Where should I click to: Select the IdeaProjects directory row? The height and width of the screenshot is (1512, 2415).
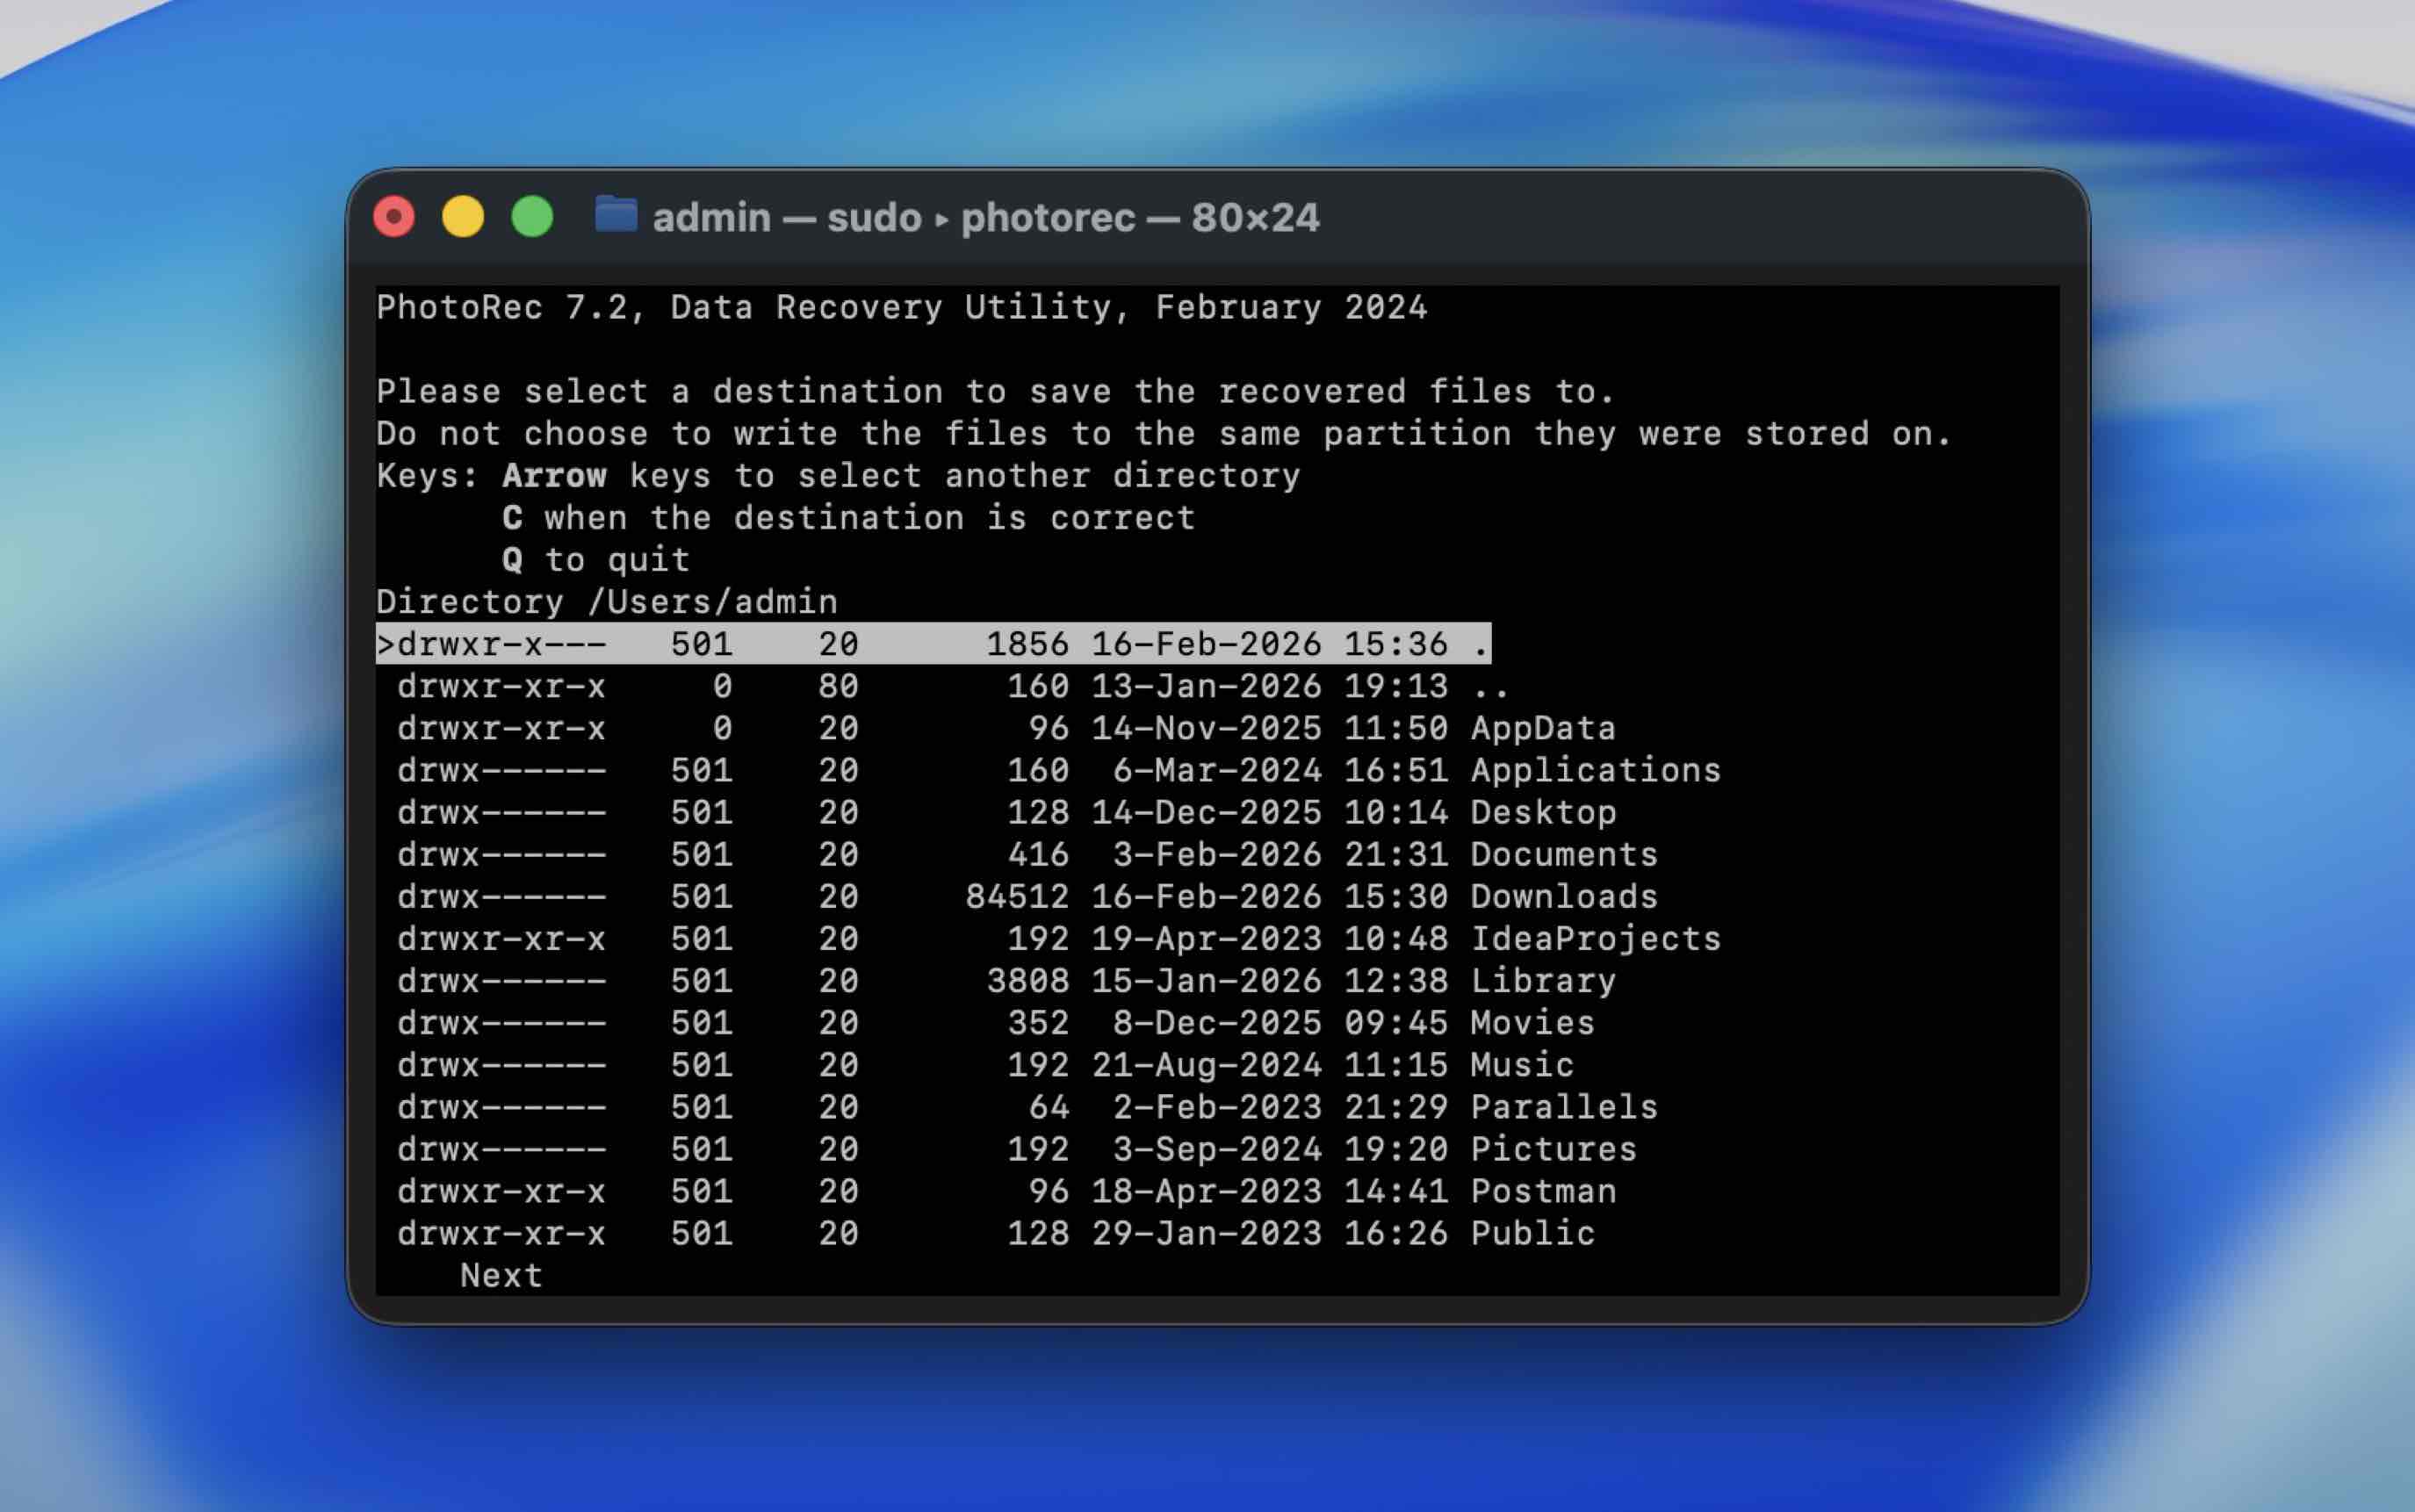[1594, 939]
